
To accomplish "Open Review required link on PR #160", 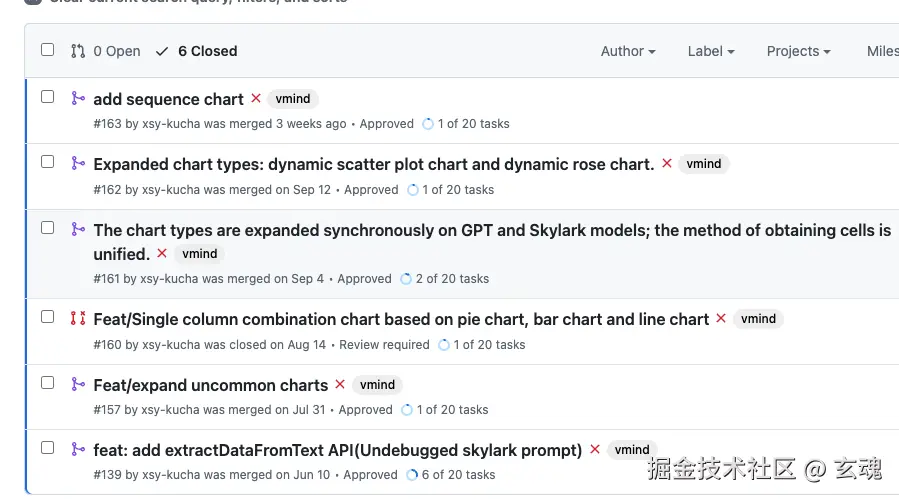I will (384, 345).
